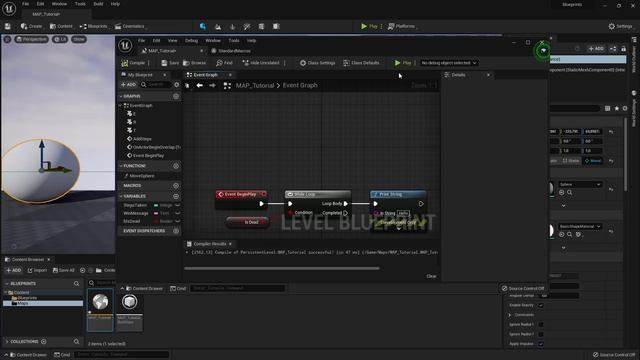This screenshot has width=640, height=360.
Task: Open the BasicShapeMaterial dropdown
Action: (x=580, y=226)
